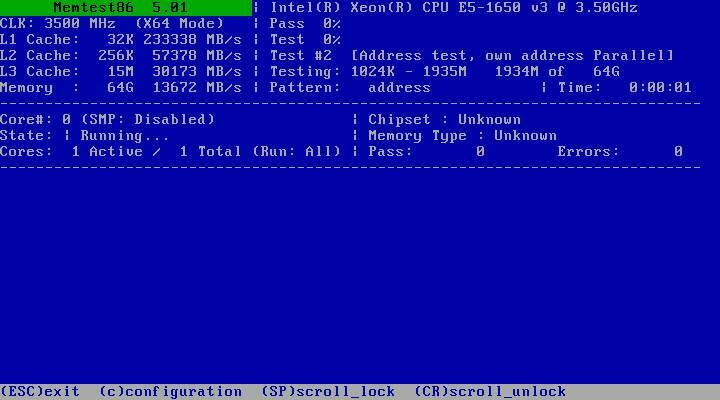This screenshot has height=400, width=720.
Task: Select the (SP)scroll_lock option
Action: click(x=328, y=392)
